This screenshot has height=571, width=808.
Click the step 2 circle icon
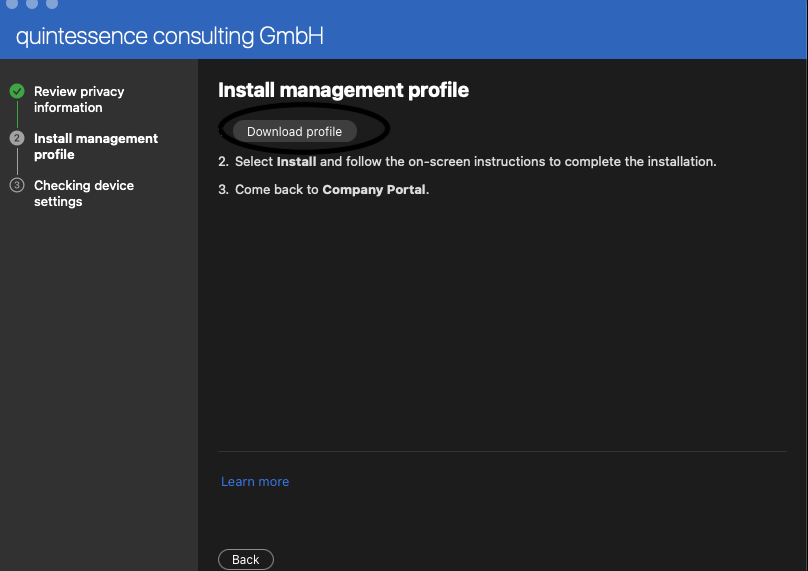click(17, 138)
